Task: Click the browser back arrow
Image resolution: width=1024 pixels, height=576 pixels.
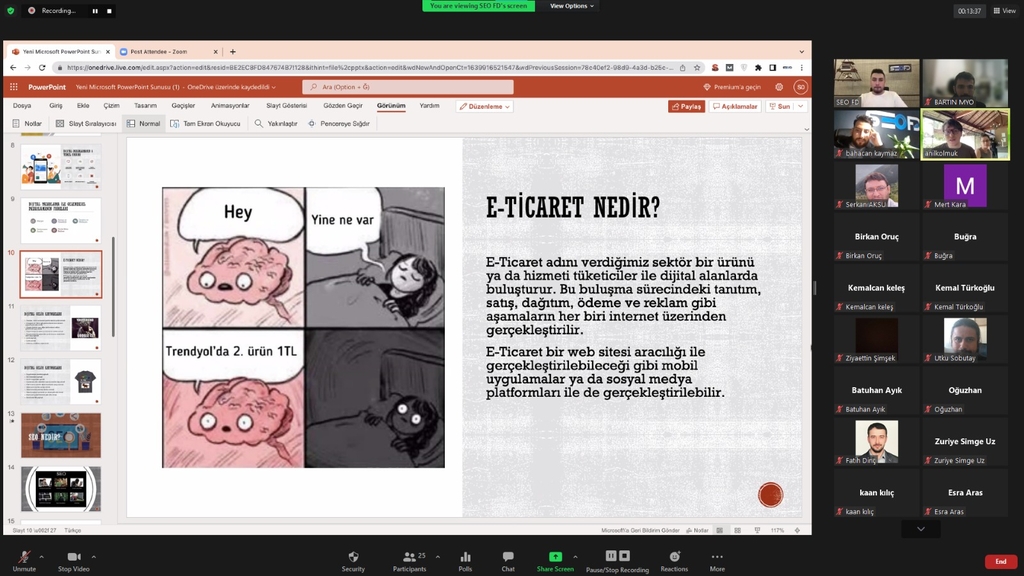Action: [13, 67]
